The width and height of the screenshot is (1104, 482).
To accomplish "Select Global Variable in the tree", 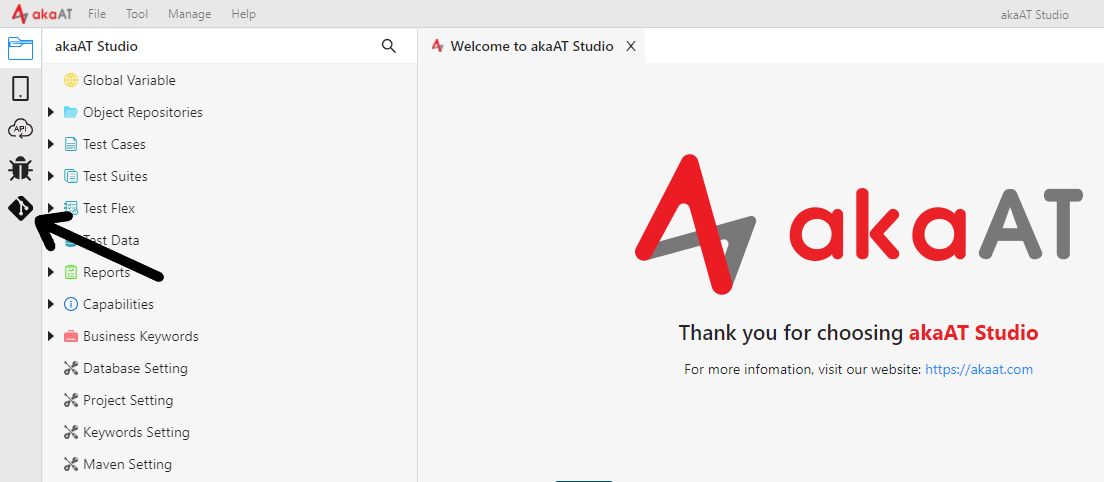I will point(130,80).
